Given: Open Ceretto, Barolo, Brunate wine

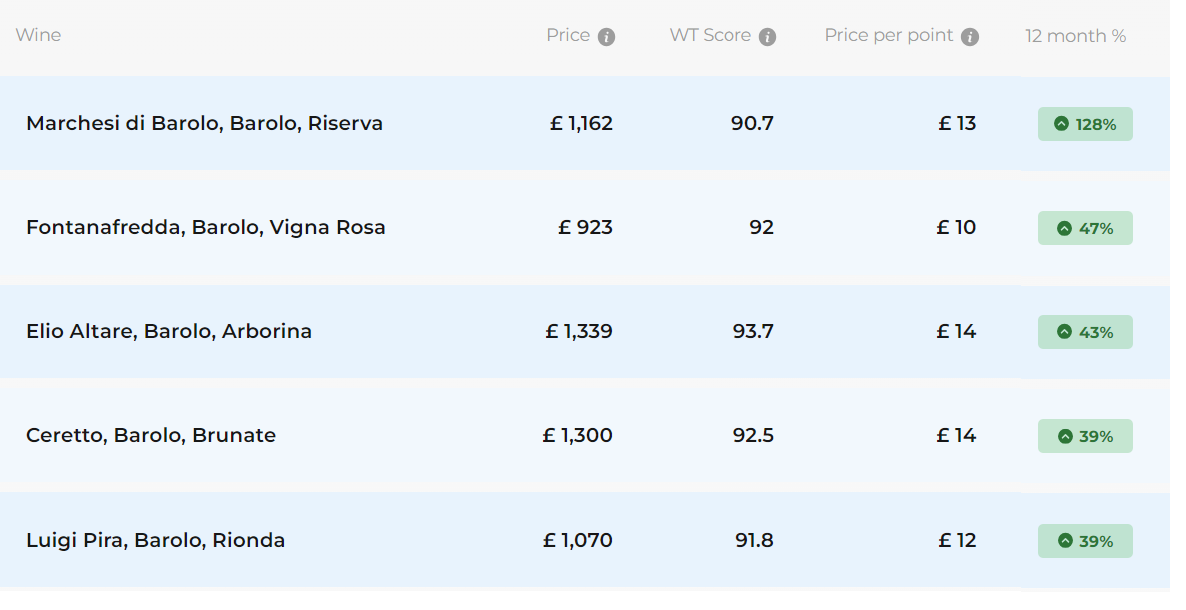Looking at the screenshot, I should coord(151,436).
